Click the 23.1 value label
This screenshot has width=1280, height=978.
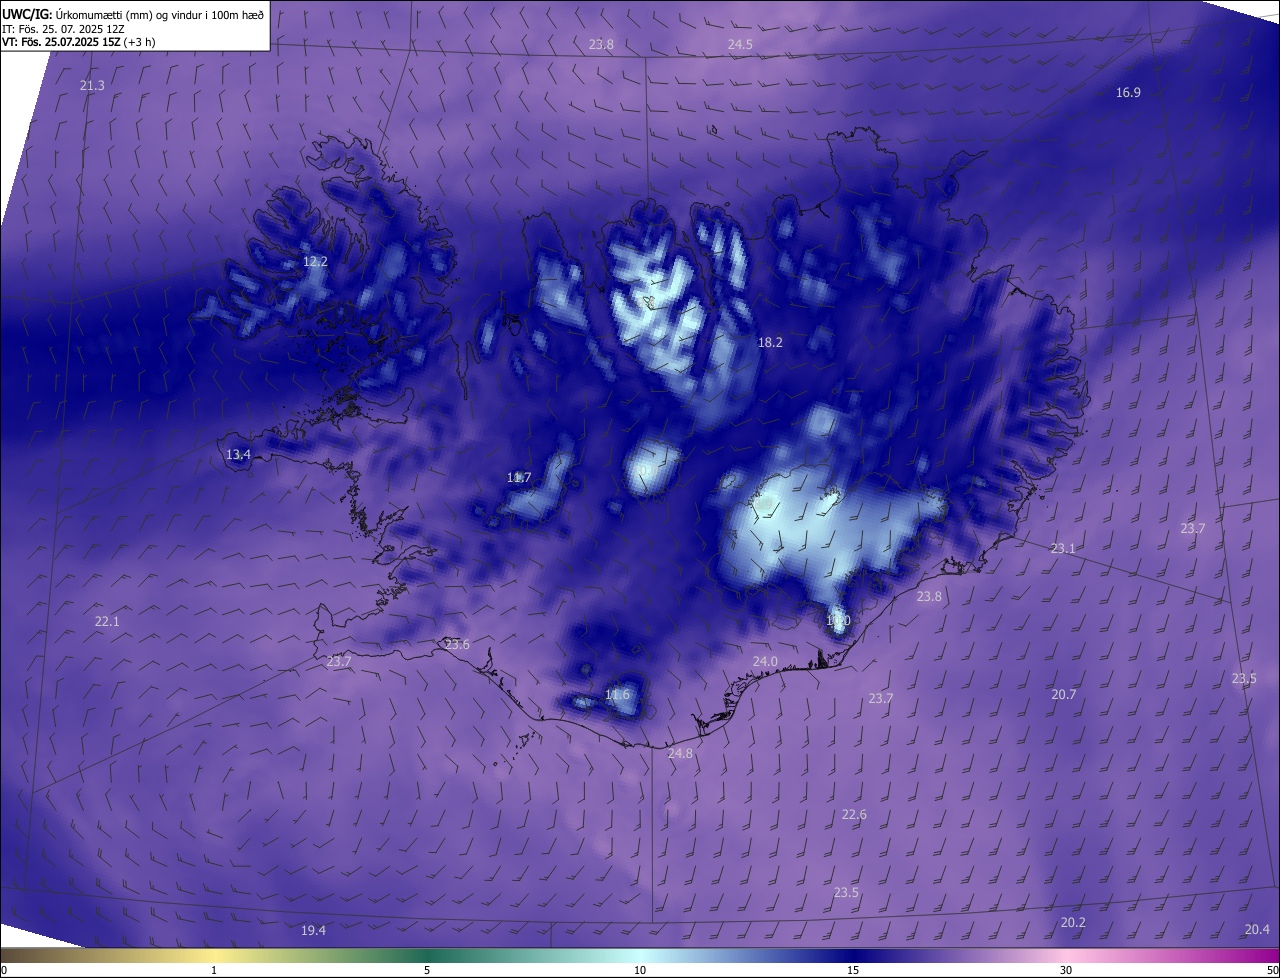pyautogui.click(x=1063, y=548)
